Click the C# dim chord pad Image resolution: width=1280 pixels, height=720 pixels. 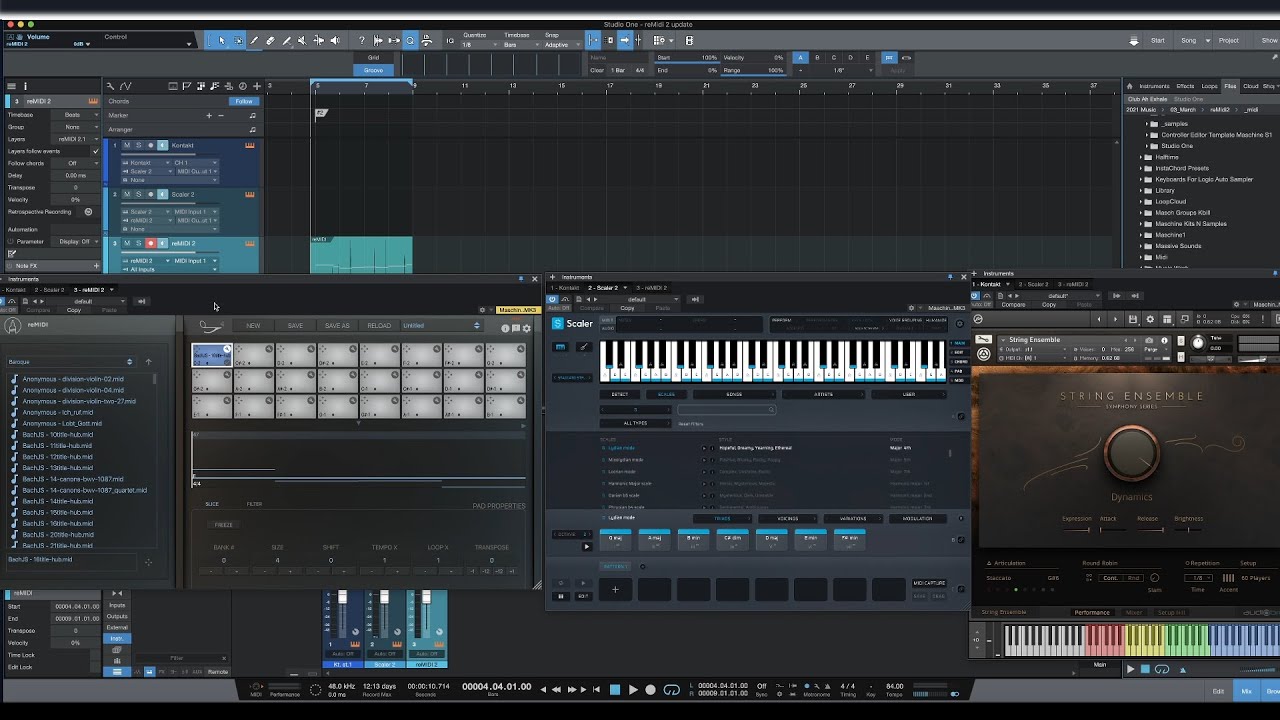pyautogui.click(x=732, y=539)
